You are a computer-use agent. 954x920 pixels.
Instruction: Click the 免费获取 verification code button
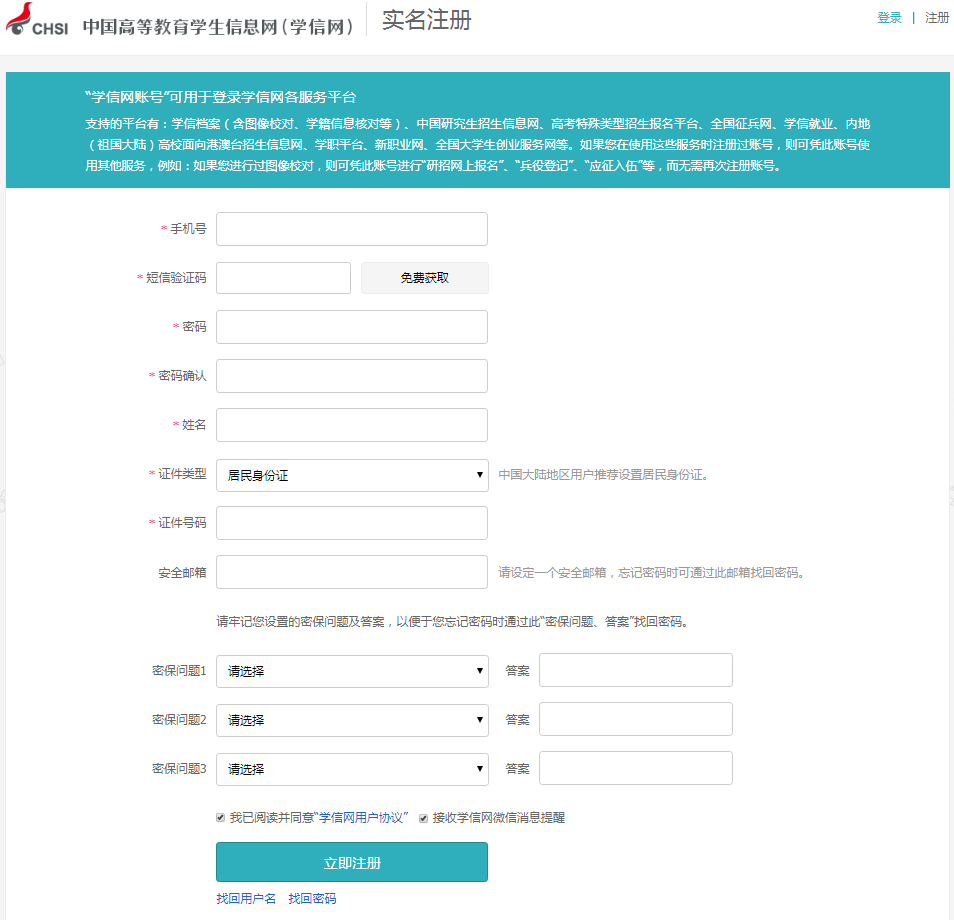[424, 277]
